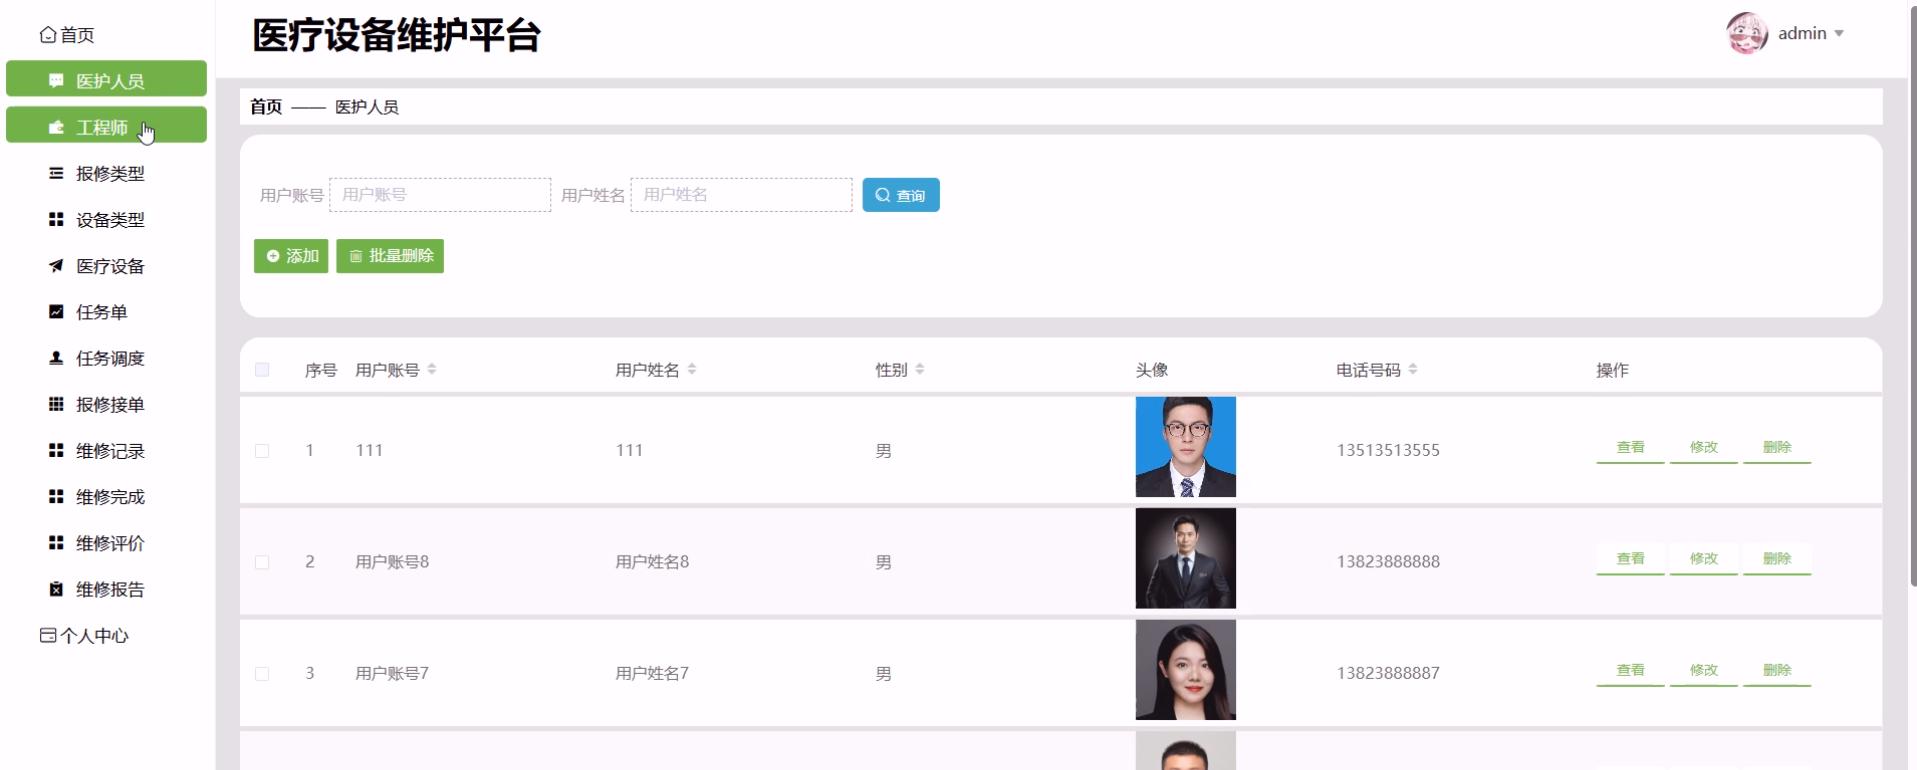Open 设备类型 menu item
This screenshot has width=1917, height=770.
click(106, 219)
